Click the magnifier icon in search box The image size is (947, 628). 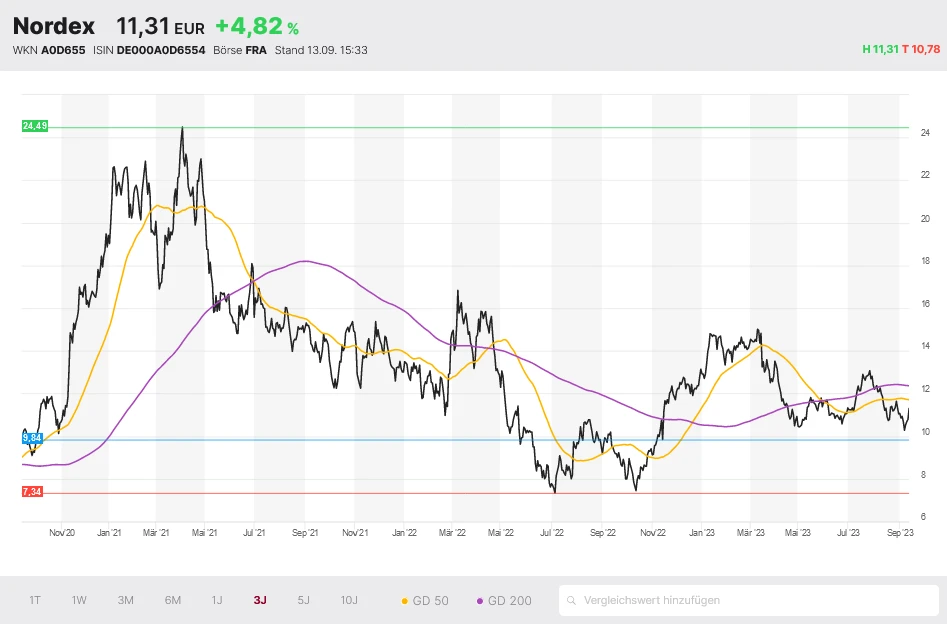[572, 601]
